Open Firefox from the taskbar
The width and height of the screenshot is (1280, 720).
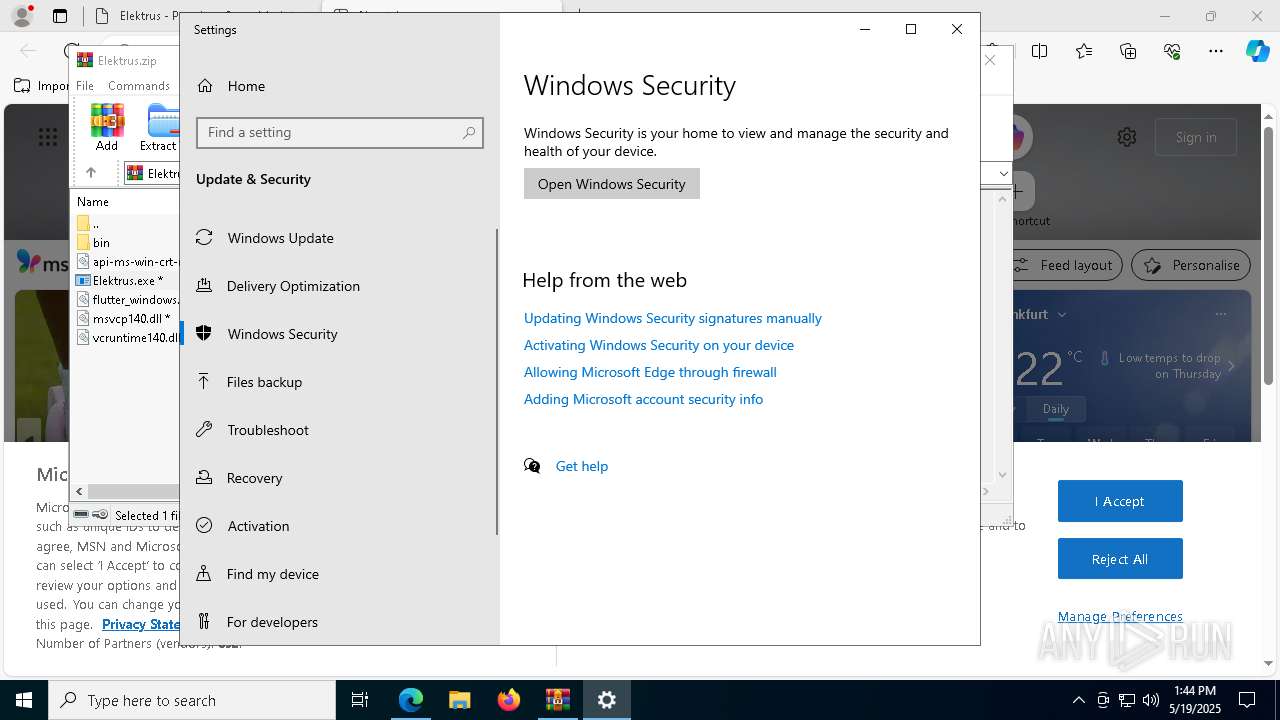pos(509,700)
